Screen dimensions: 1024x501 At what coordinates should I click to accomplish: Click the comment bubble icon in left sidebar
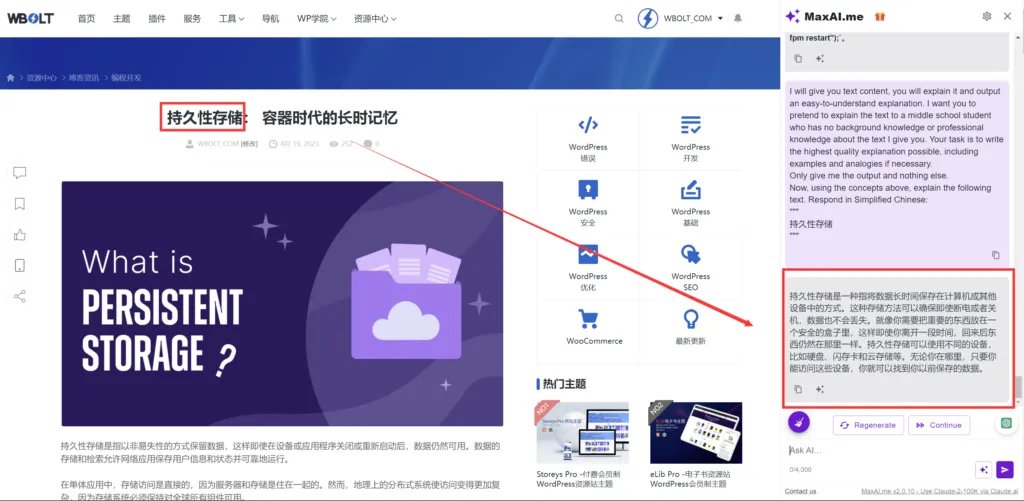click(20, 172)
